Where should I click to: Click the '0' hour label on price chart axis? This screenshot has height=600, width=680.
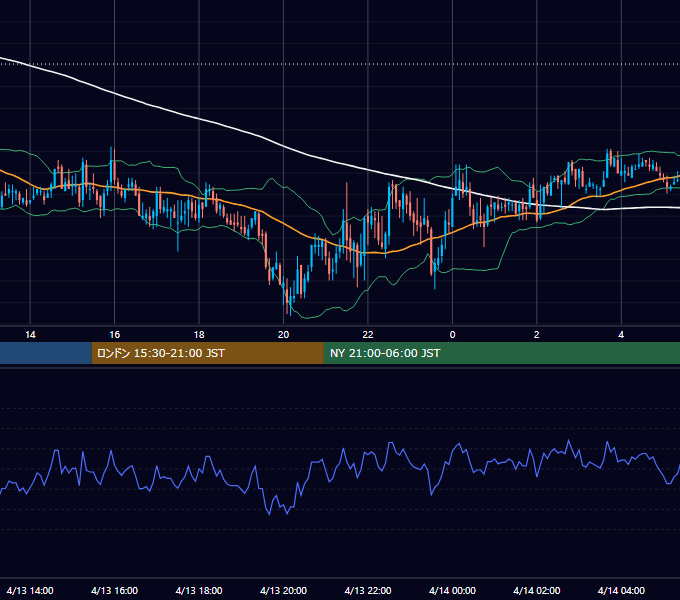point(452,335)
